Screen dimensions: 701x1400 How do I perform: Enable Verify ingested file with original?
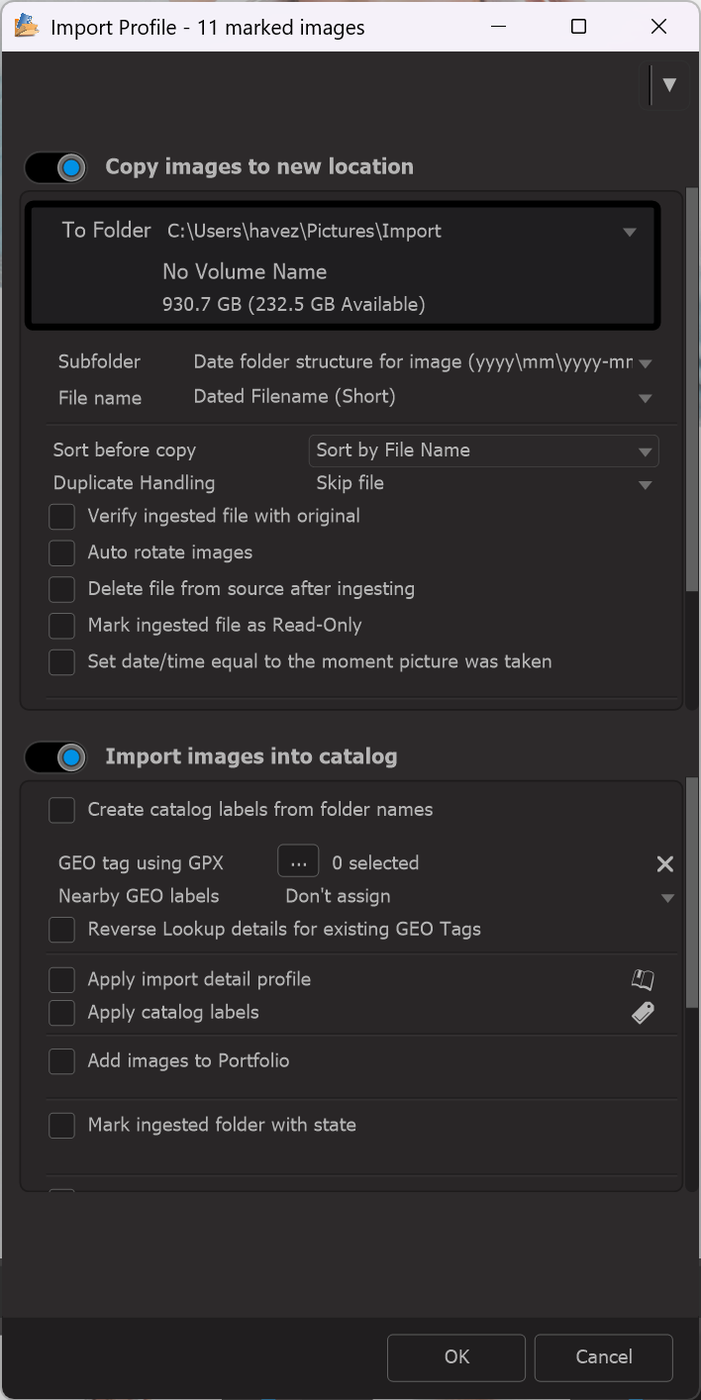click(x=62, y=517)
